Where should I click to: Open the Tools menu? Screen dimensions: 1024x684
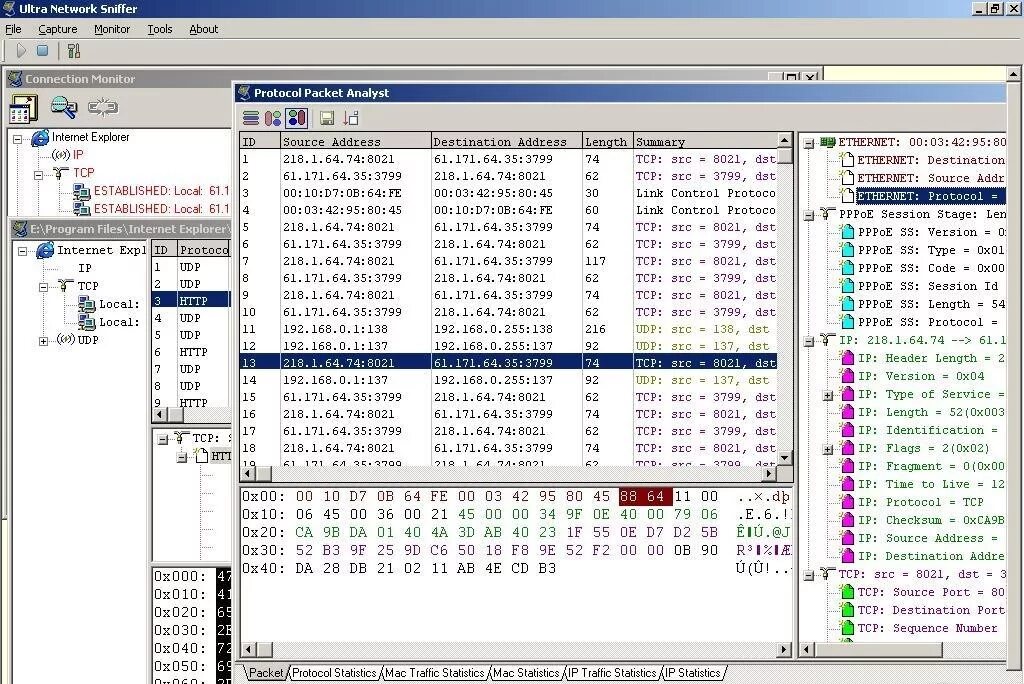[159, 29]
